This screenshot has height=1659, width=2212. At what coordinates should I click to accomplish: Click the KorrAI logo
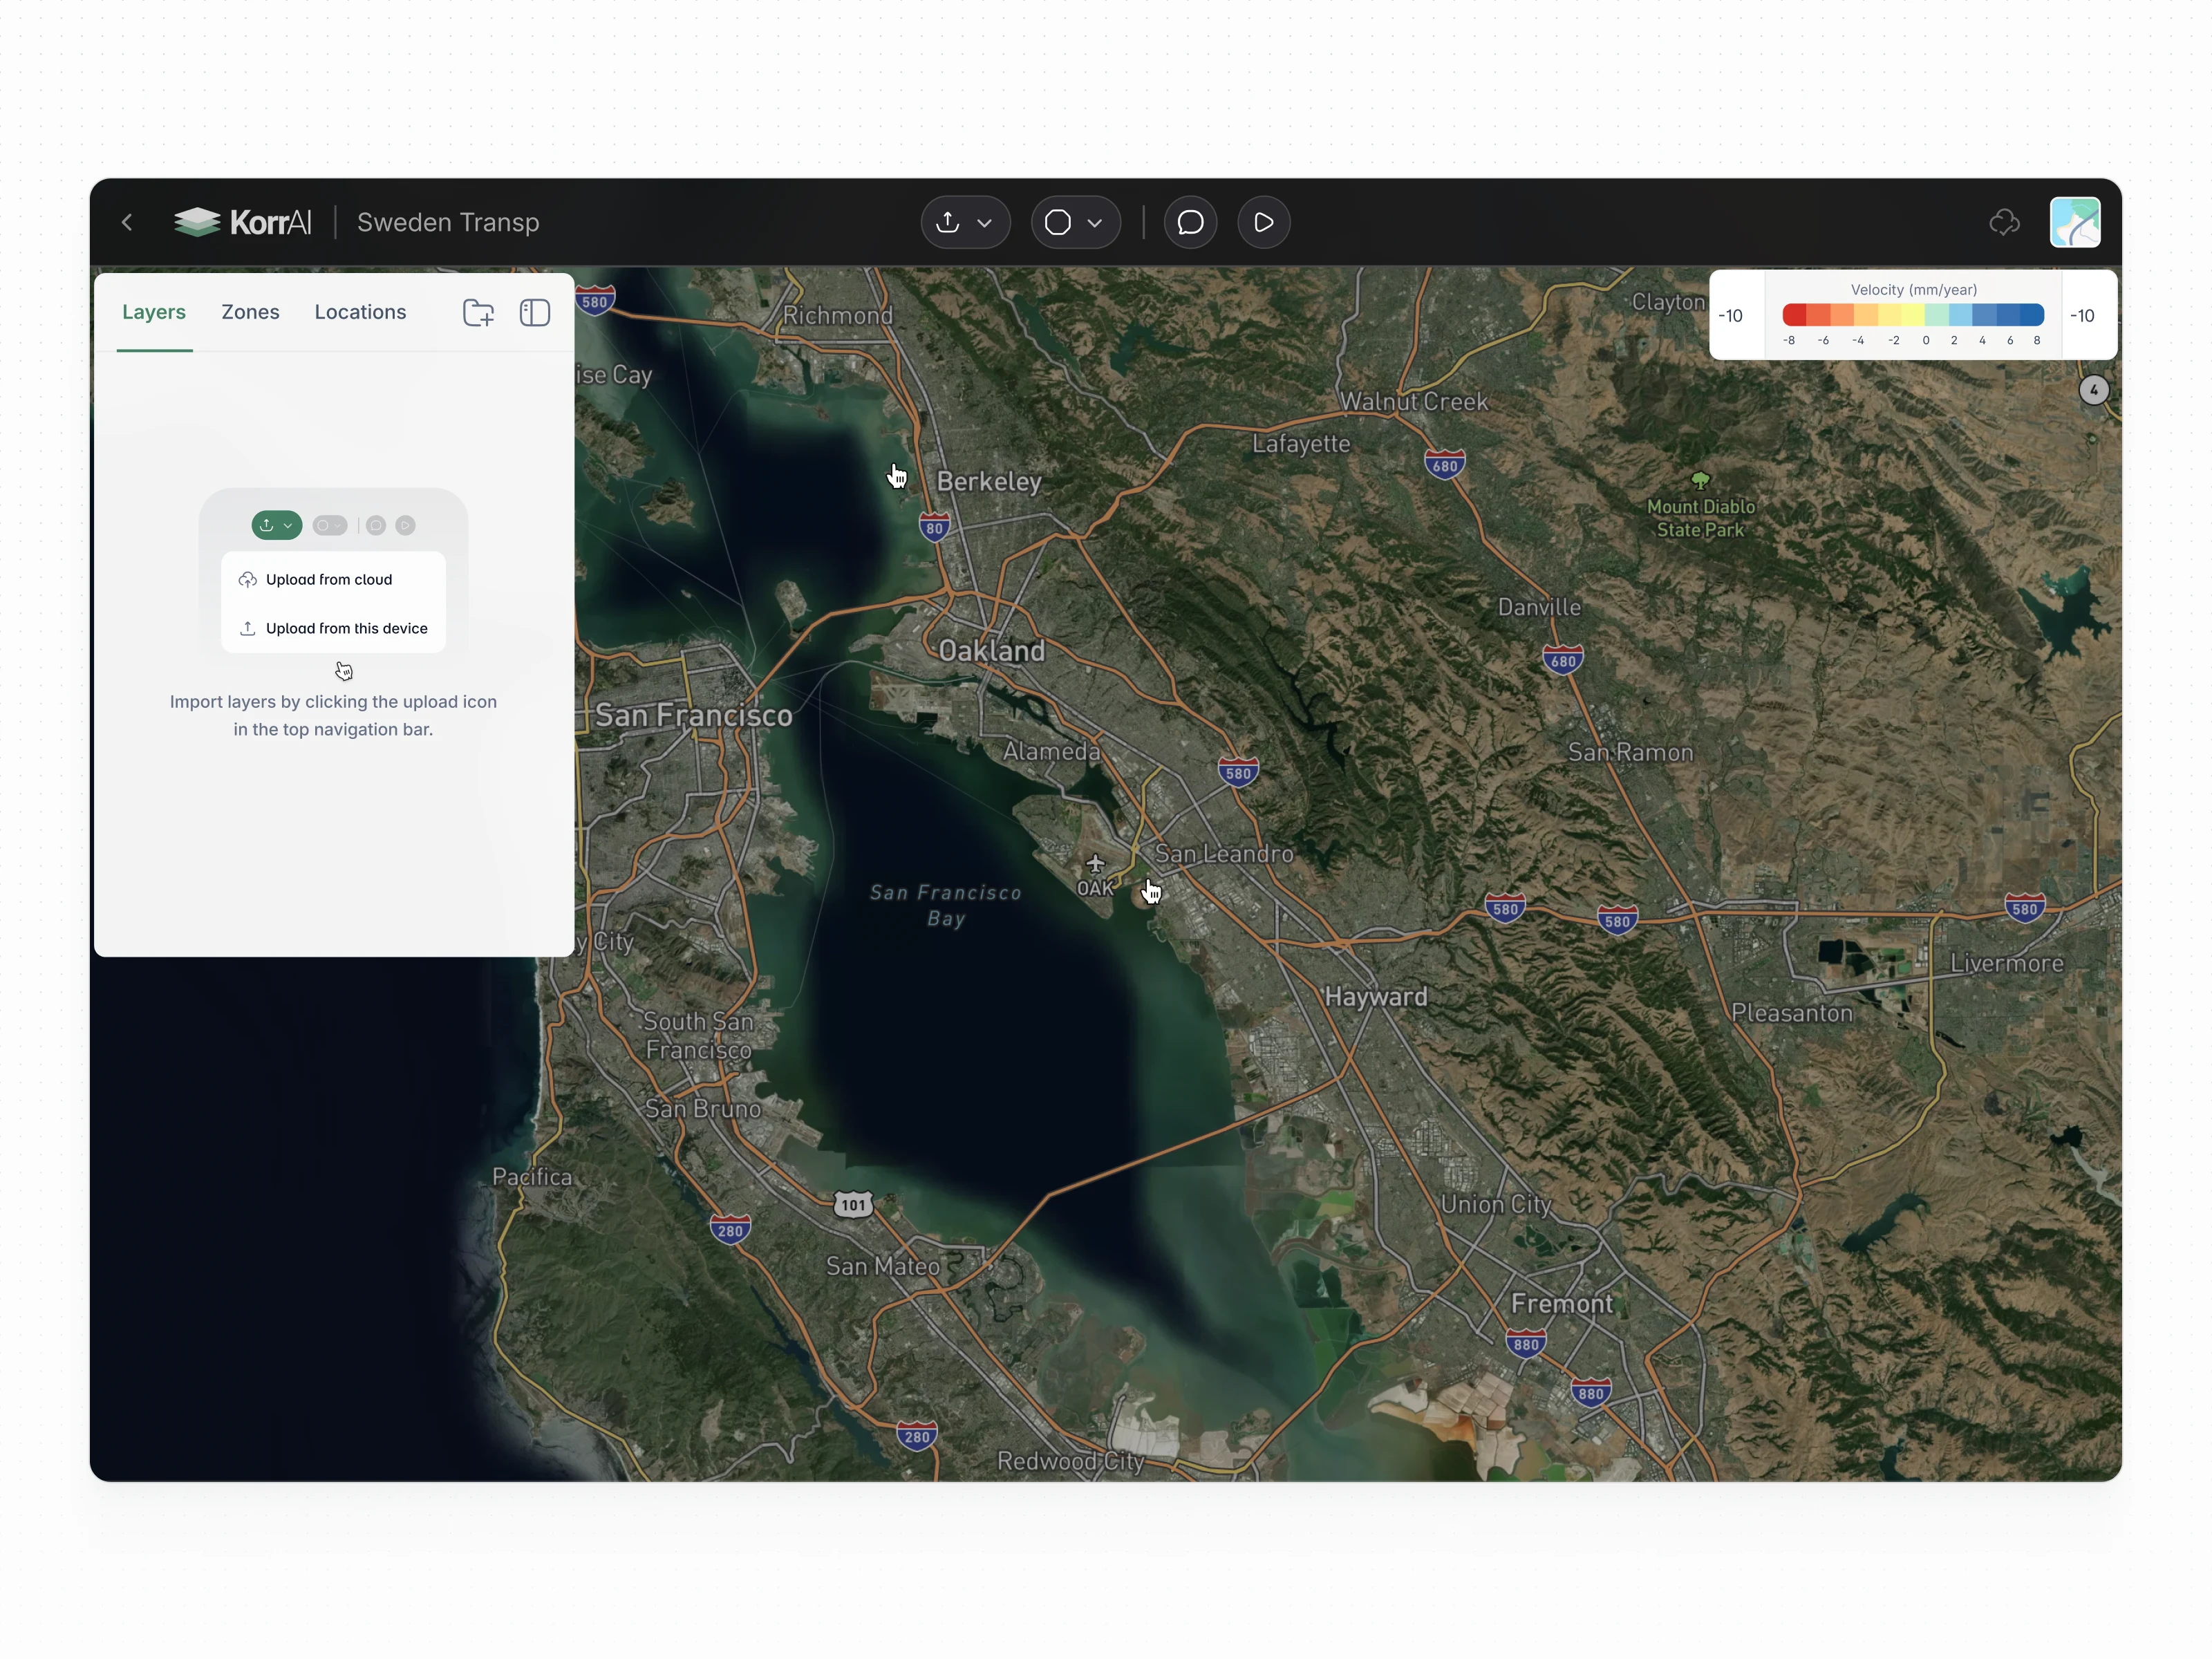coord(243,222)
